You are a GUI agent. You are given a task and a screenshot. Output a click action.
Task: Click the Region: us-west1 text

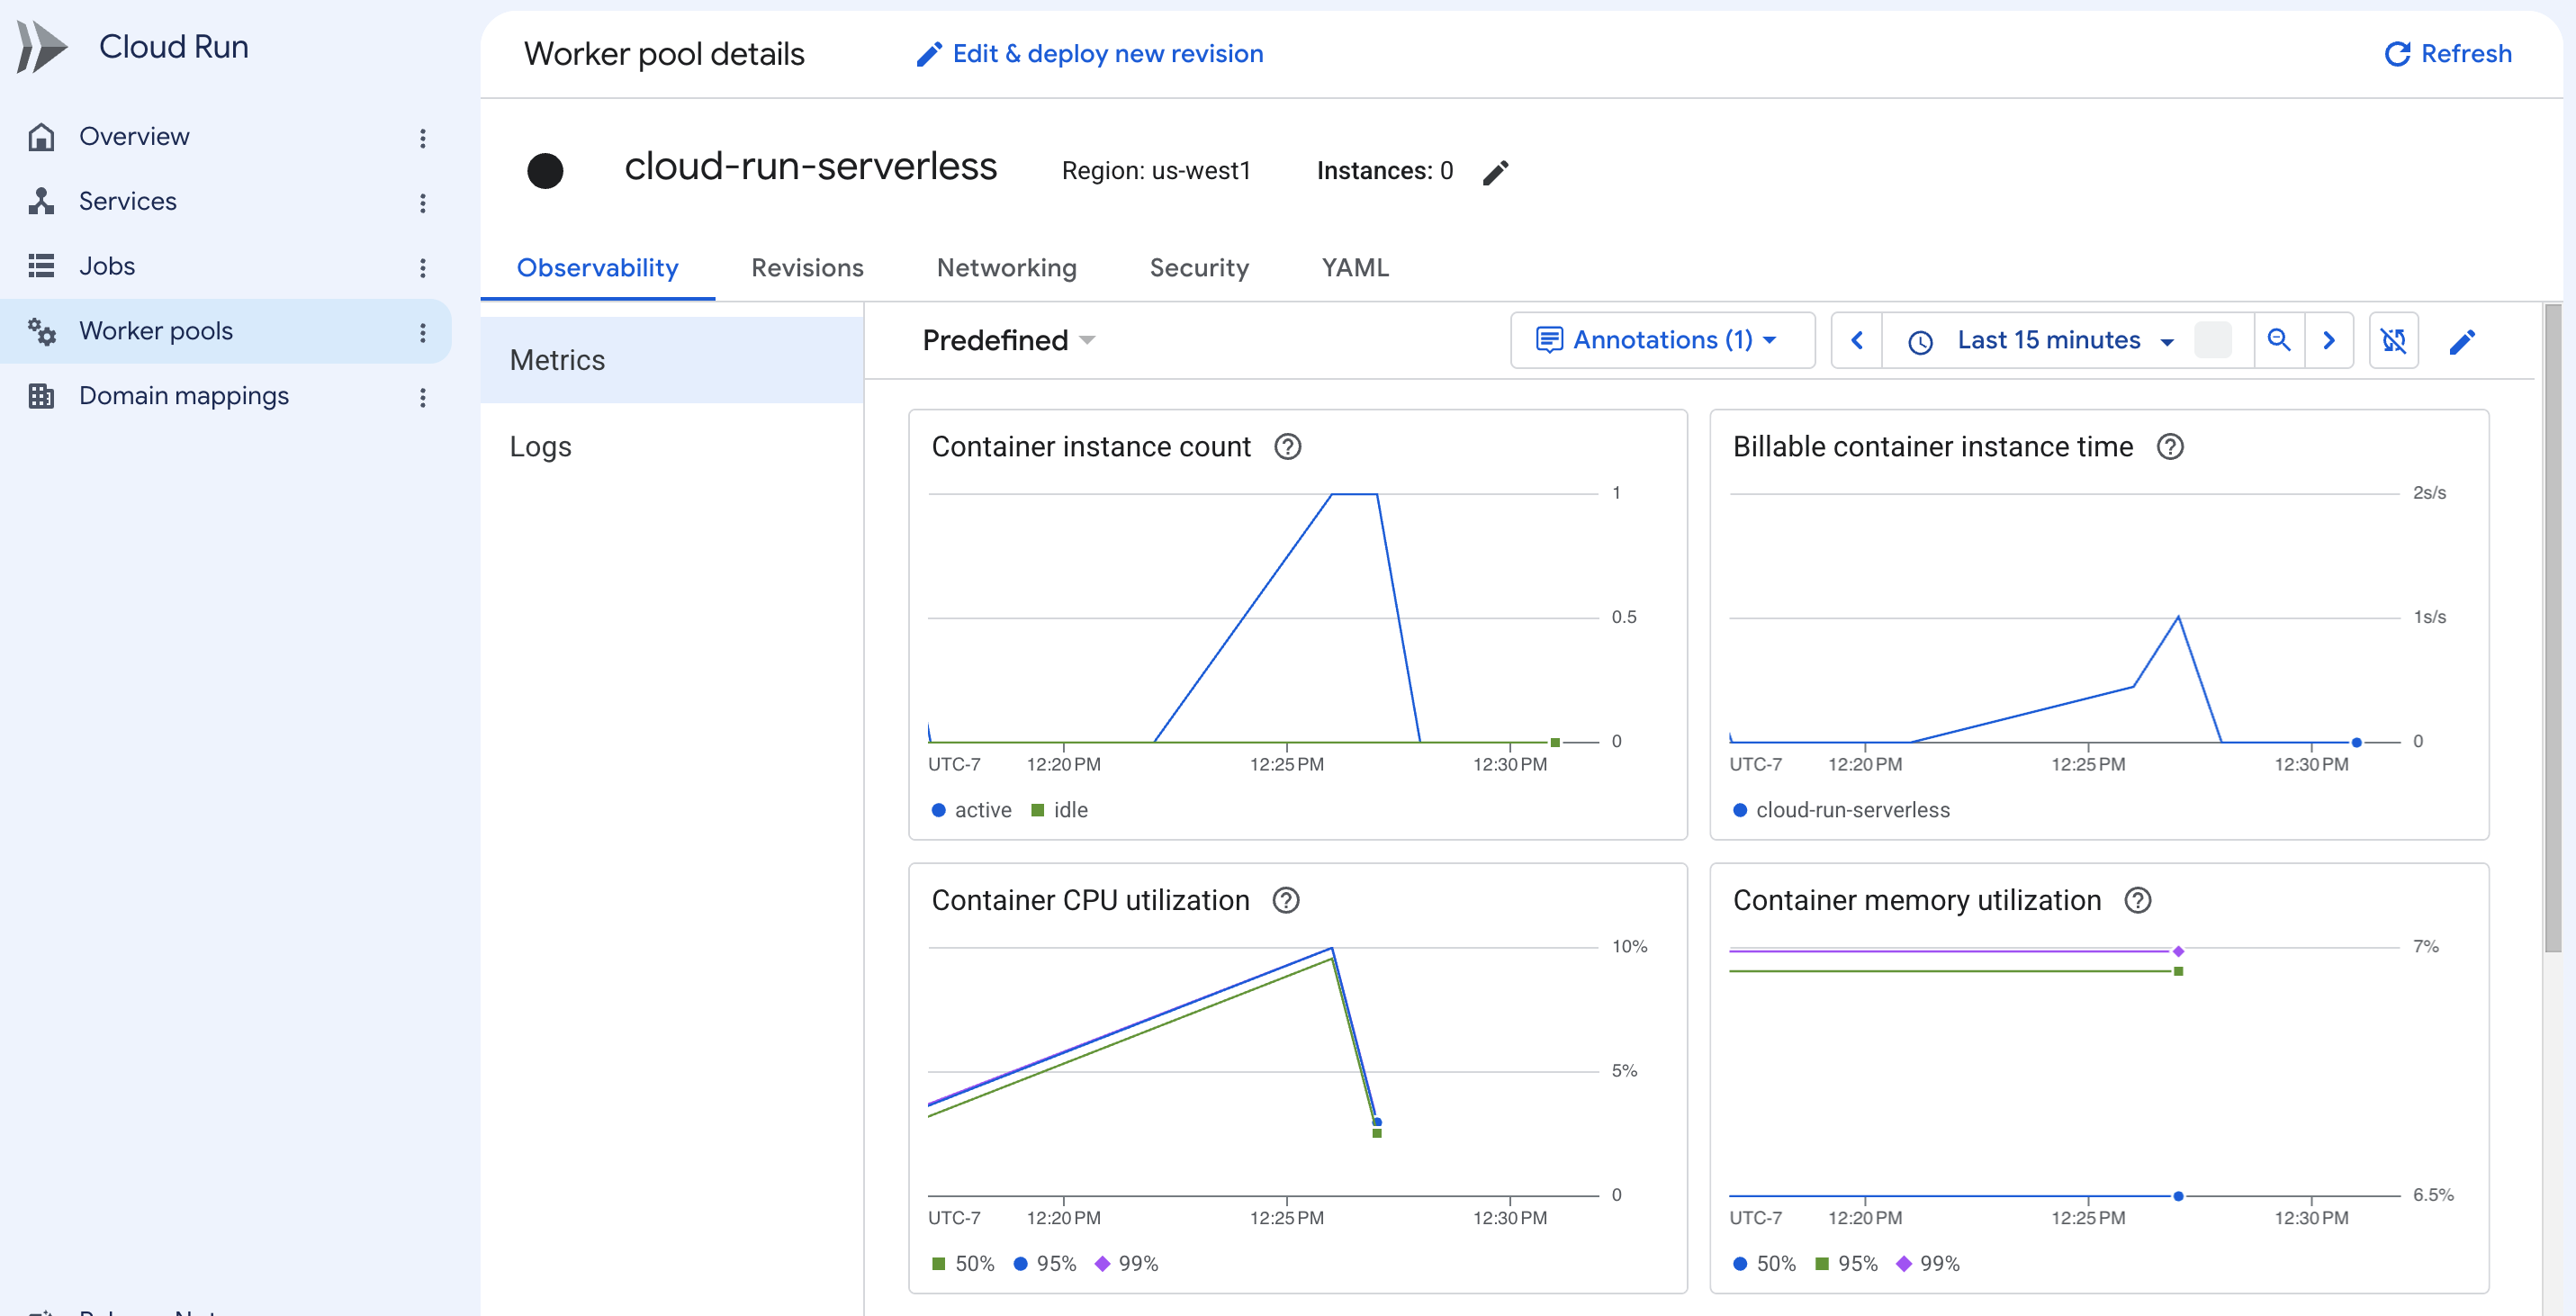1156,171
